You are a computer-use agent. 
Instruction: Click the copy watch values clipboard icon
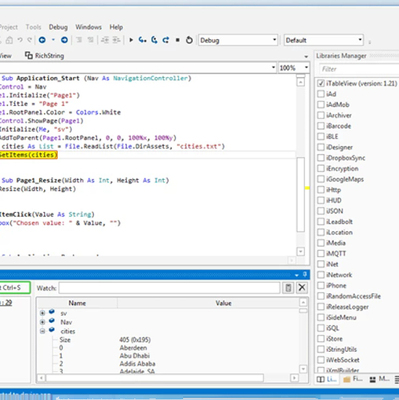tap(288, 288)
